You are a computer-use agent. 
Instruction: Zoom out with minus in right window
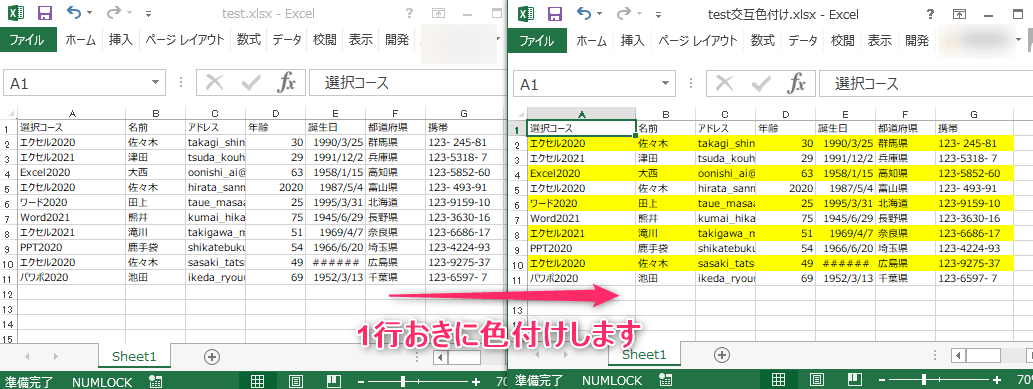click(883, 380)
